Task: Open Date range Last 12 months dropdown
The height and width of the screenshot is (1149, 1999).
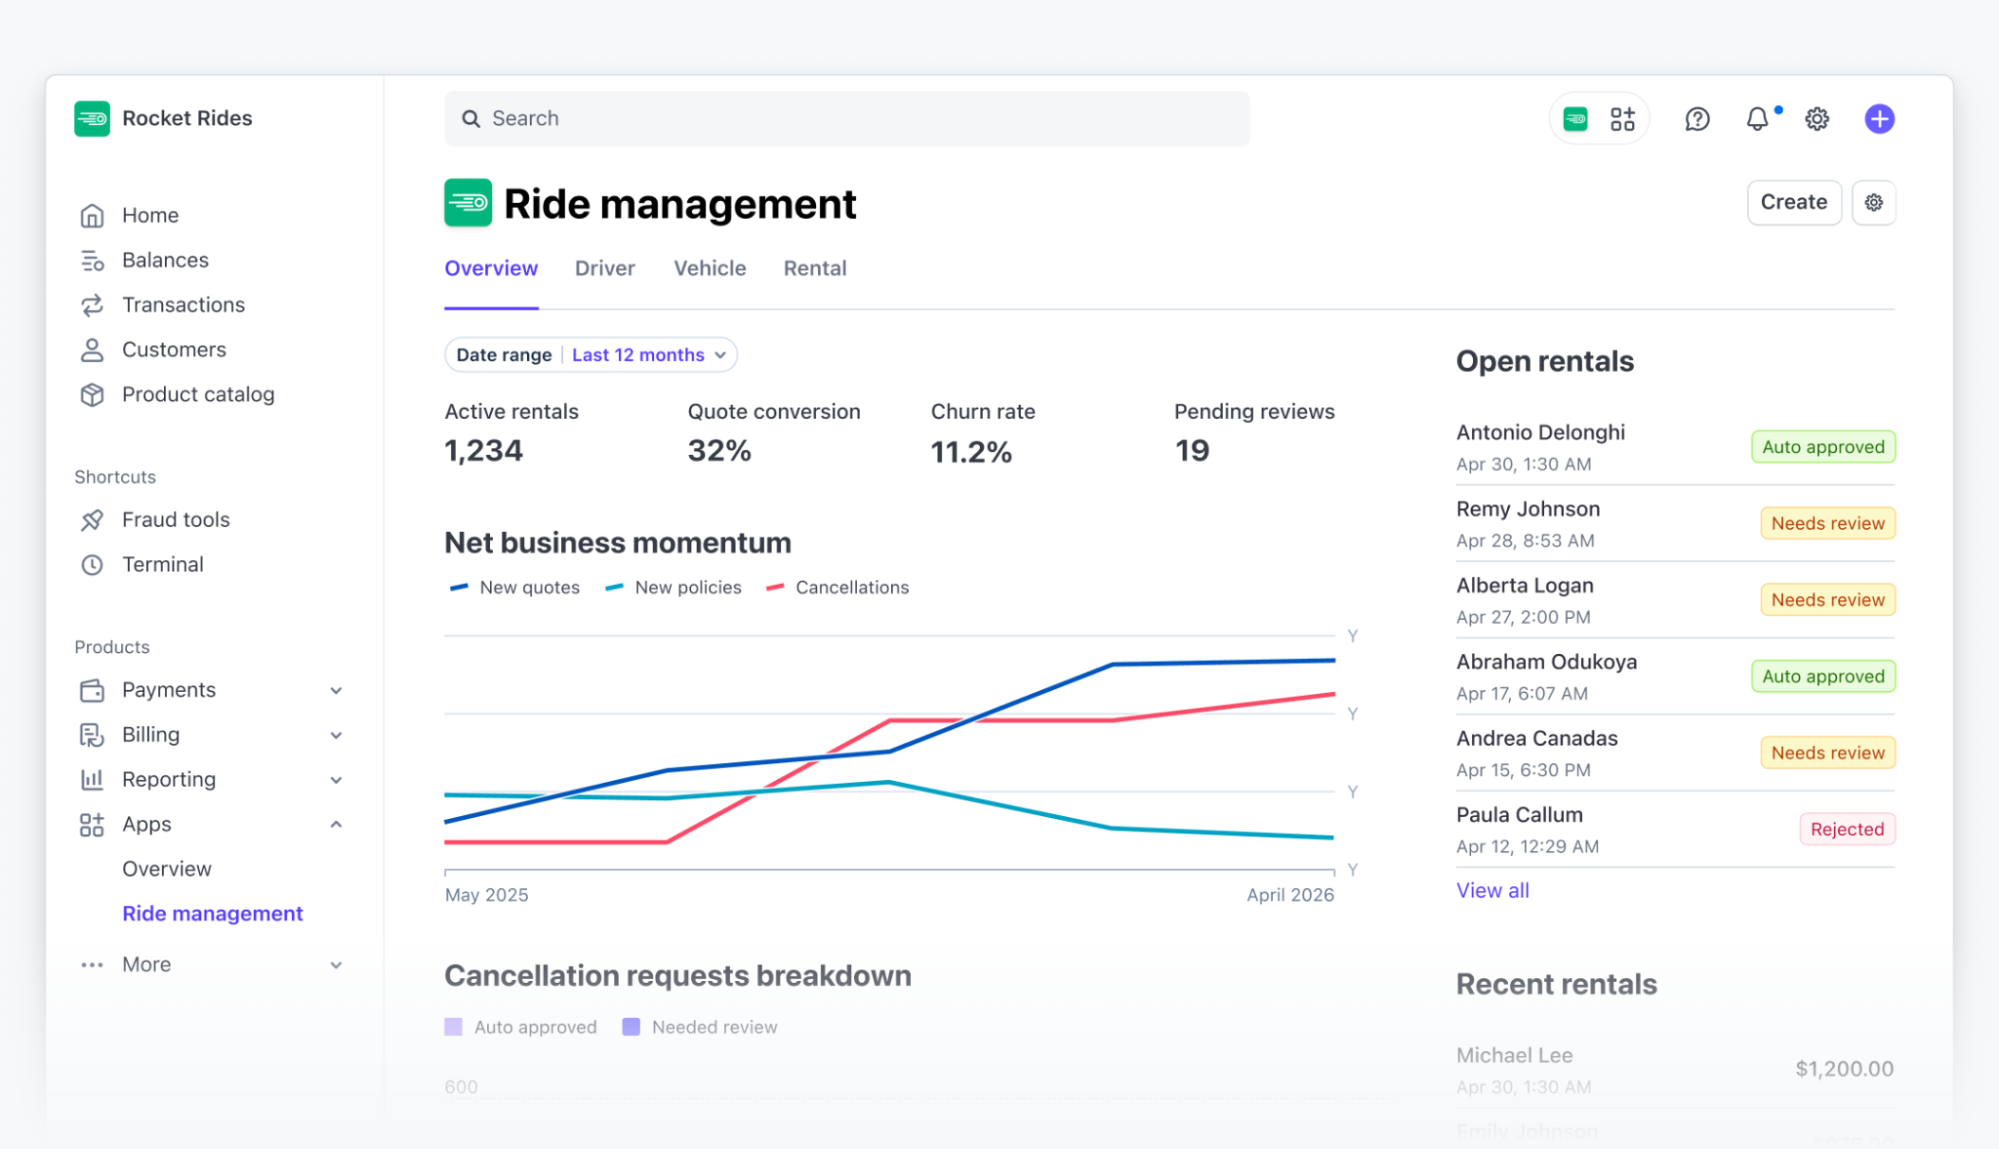Action: [x=591, y=355]
